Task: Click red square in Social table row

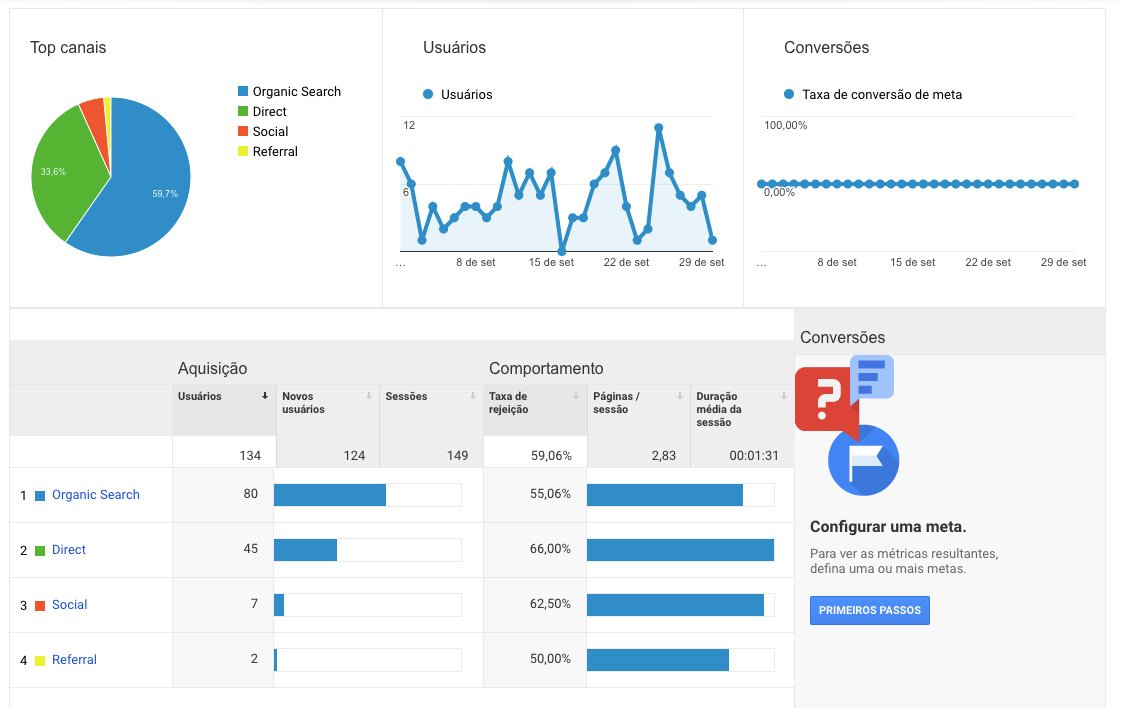Action: (40, 606)
